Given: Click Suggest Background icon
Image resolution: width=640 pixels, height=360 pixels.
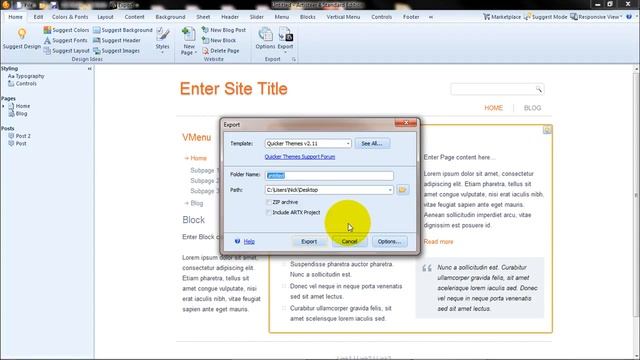Looking at the screenshot, I should (x=97, y=30).
